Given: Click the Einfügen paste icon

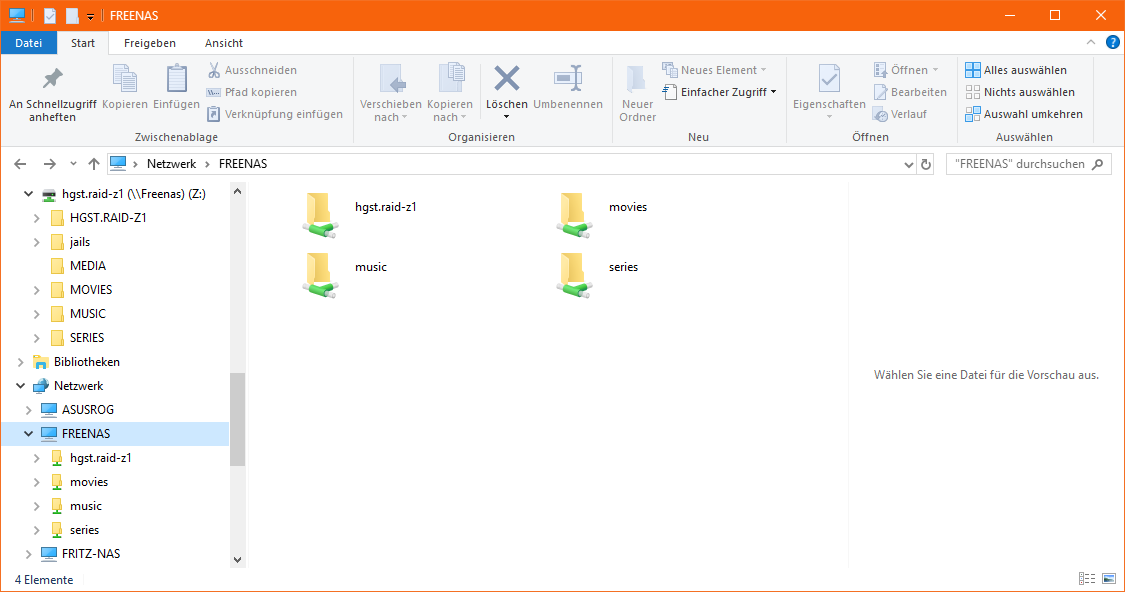Looking at the screenshot, I should click(176, 78).
